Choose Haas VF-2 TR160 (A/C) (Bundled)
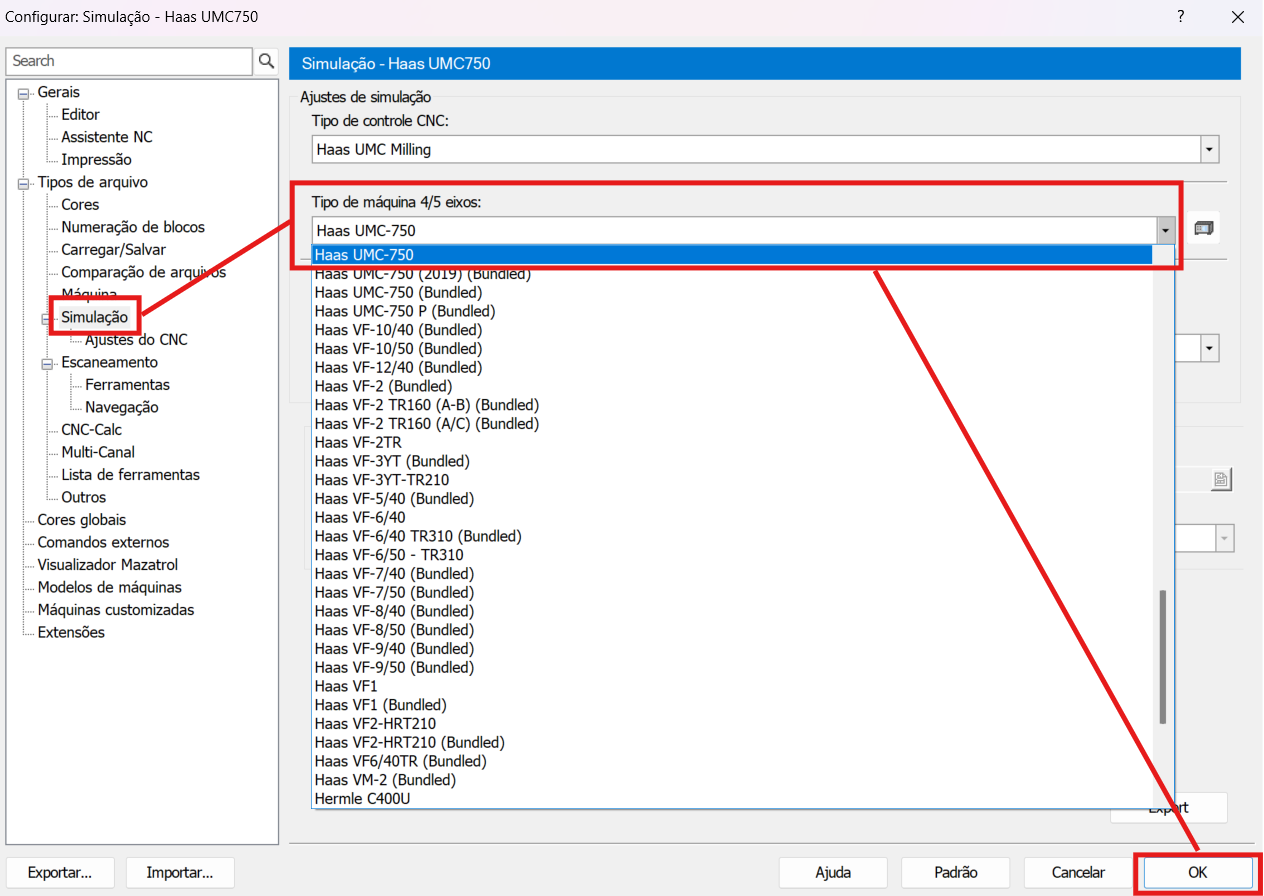The width and height of the screenshot is (1264, 896). pos(426,424)
